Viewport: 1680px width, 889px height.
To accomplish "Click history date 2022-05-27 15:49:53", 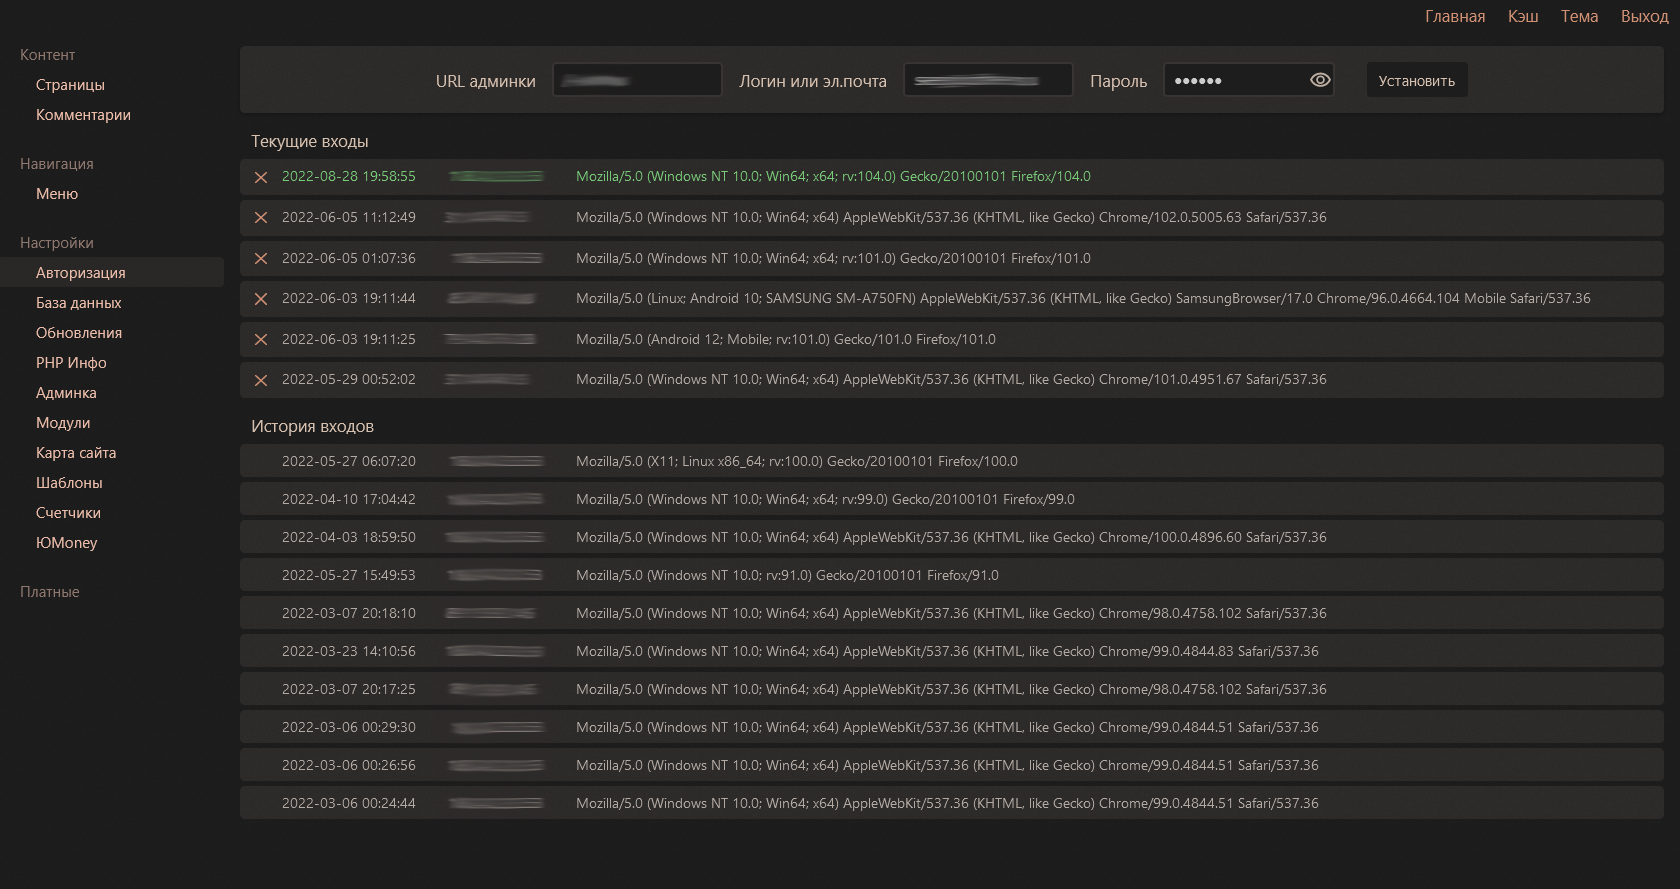I will (349, 575).
